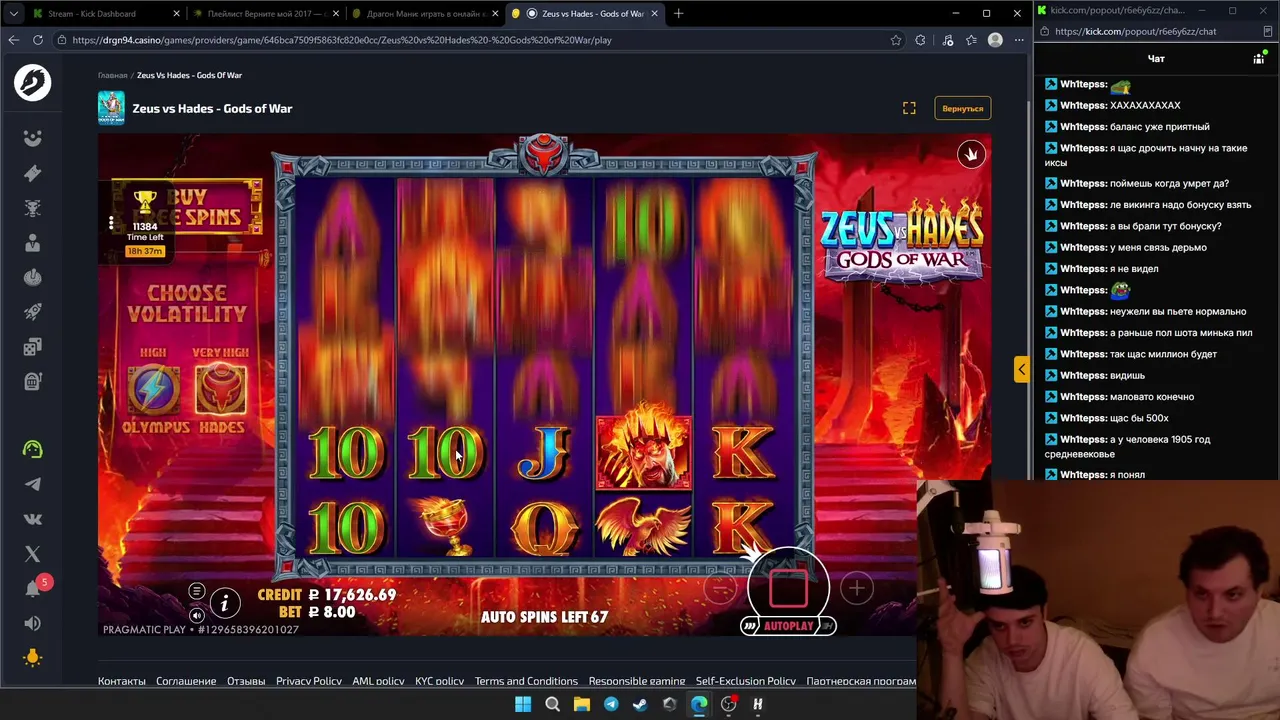Open the Windows Start menu

coord(523,704)
